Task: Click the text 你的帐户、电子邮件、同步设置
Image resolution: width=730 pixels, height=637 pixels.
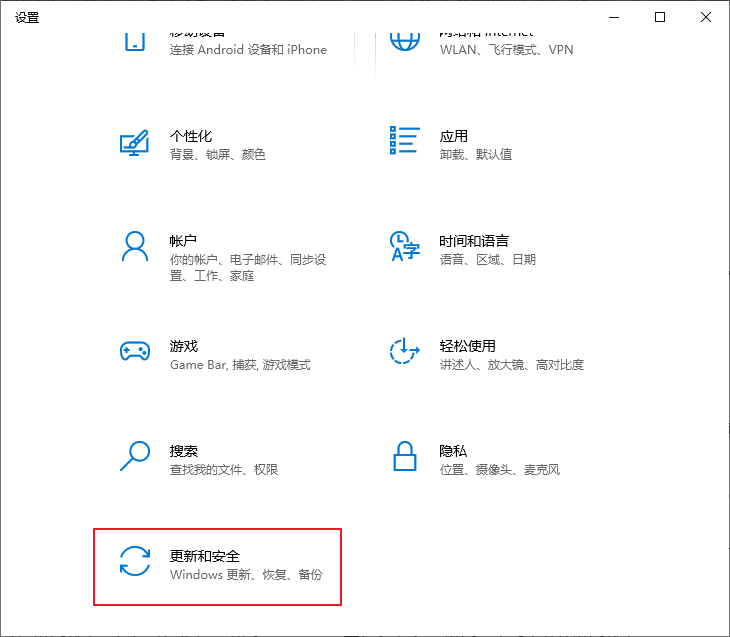Action: point(248,268)
